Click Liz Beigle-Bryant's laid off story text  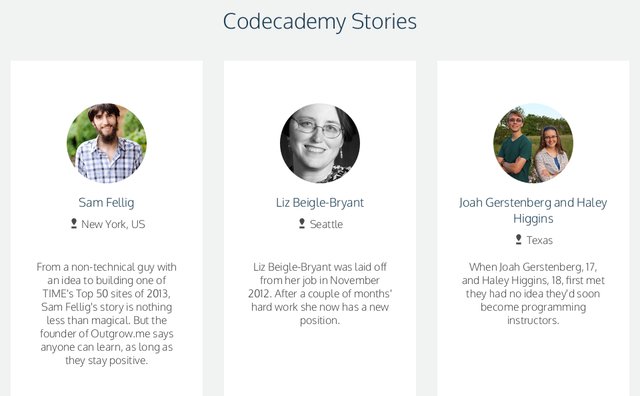pos(320,294)
